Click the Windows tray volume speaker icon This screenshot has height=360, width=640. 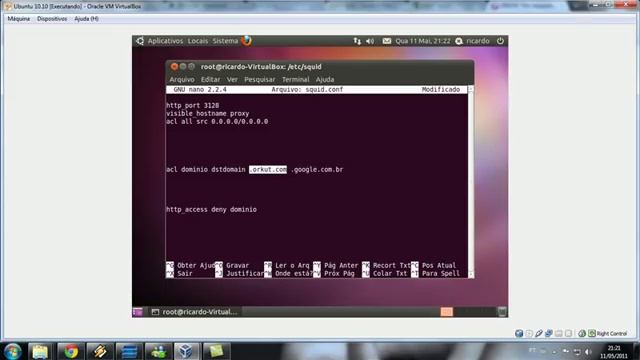588,351
